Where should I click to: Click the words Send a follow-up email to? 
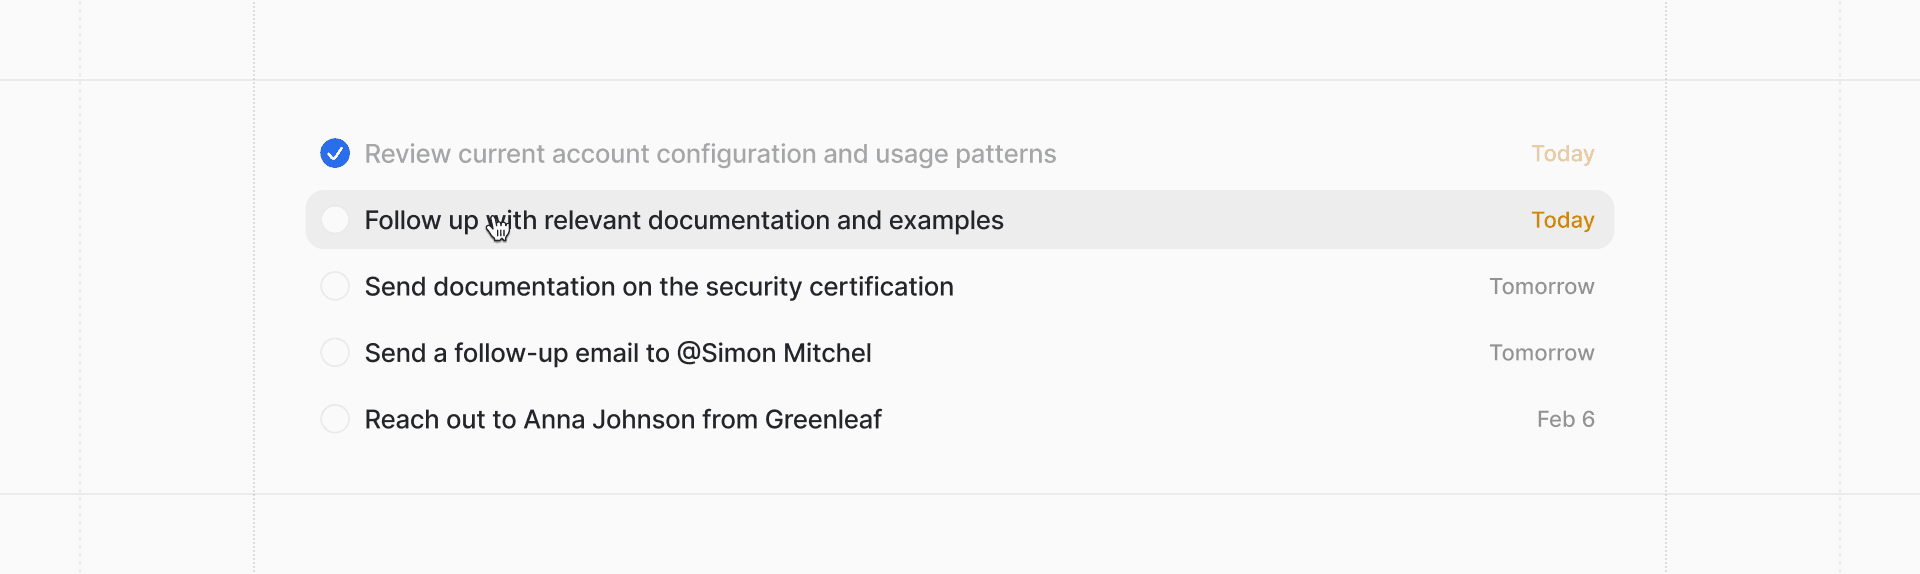516,353
